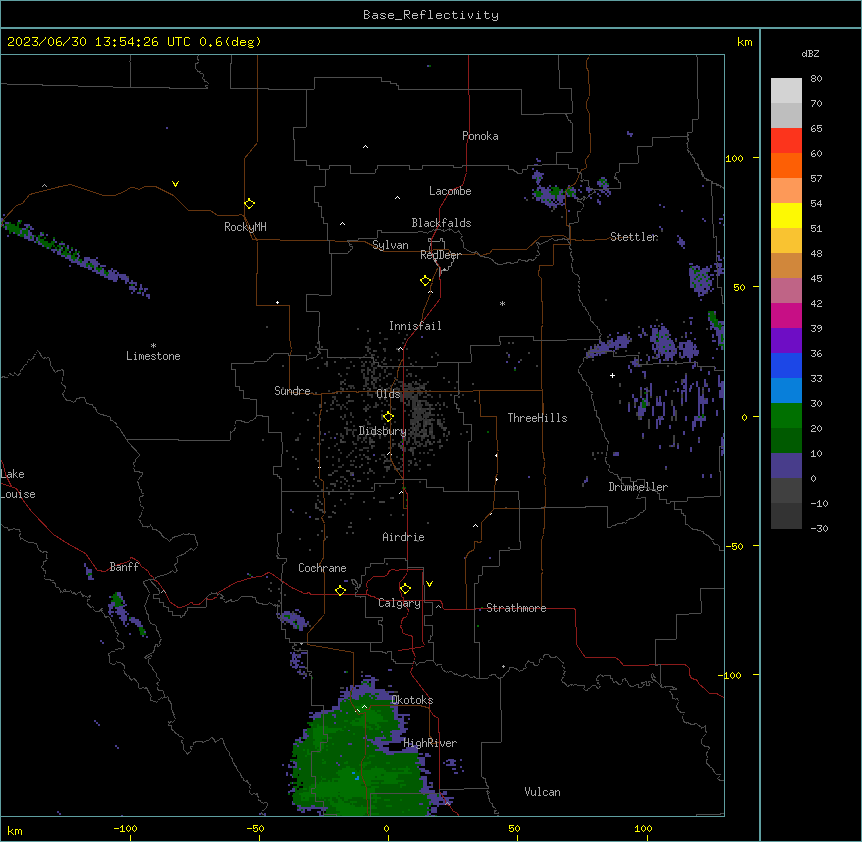Viewport: 862px width, 842px height.
Task: Click the RockyMH label
Action: tap(245, 227)
